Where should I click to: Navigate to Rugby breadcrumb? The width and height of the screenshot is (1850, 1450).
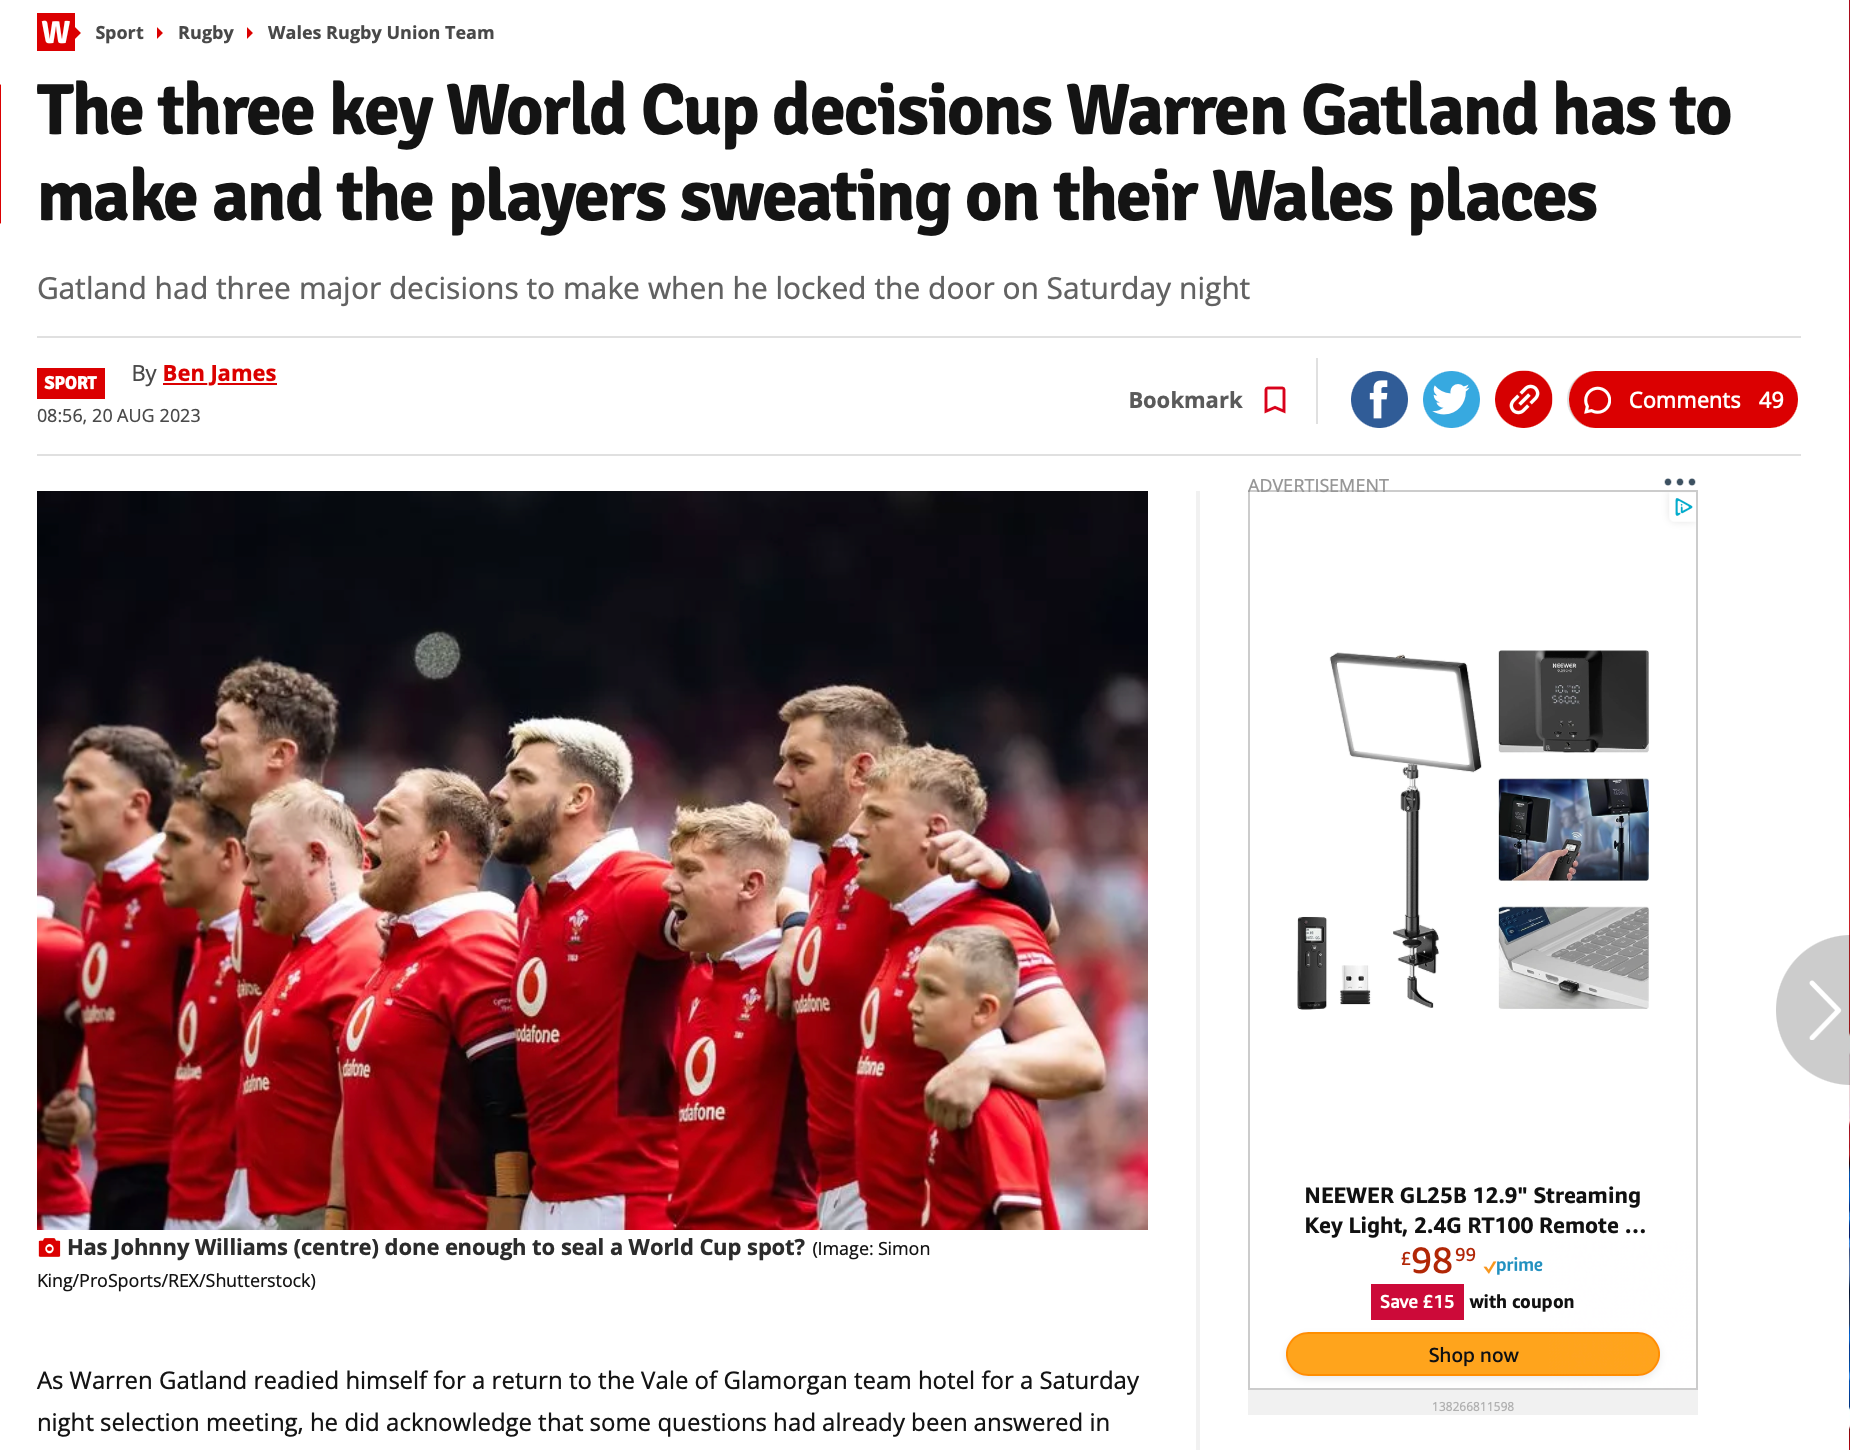[x=205, y=32]
